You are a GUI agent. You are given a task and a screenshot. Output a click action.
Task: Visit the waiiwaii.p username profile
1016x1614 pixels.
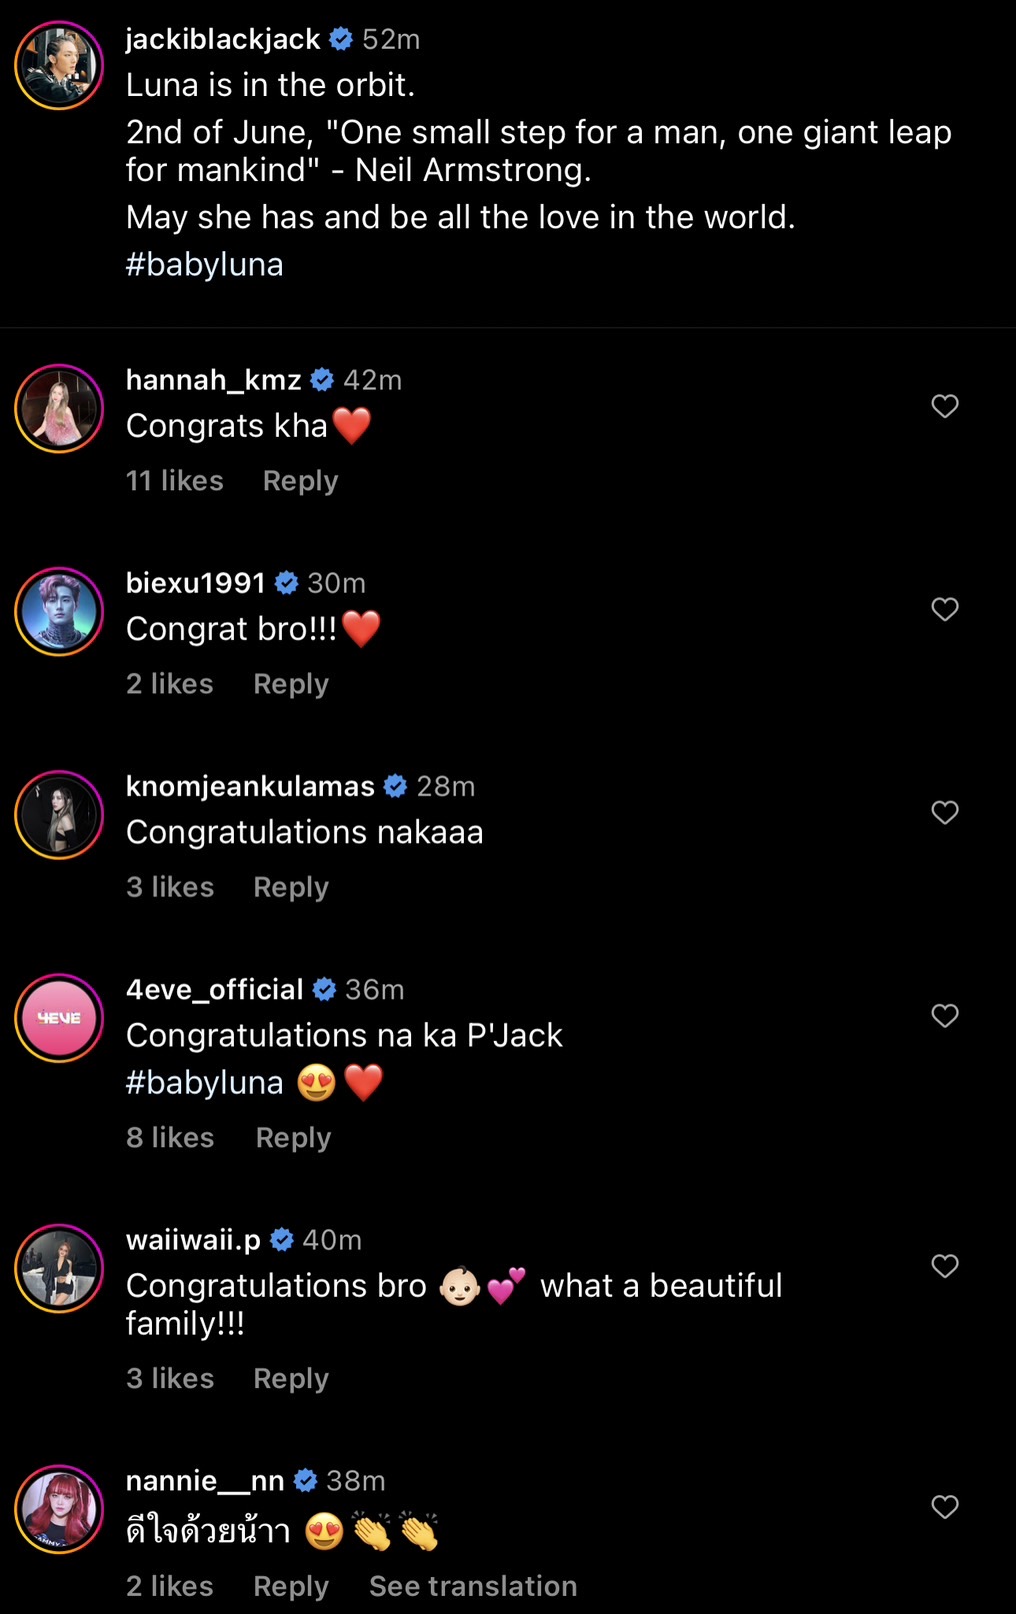click(193, 1240)
